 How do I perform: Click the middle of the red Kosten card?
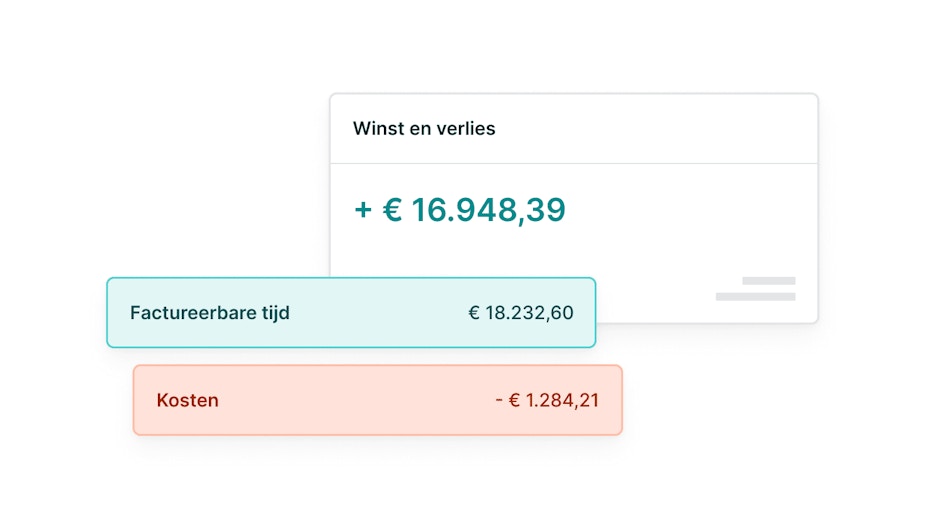377,400
